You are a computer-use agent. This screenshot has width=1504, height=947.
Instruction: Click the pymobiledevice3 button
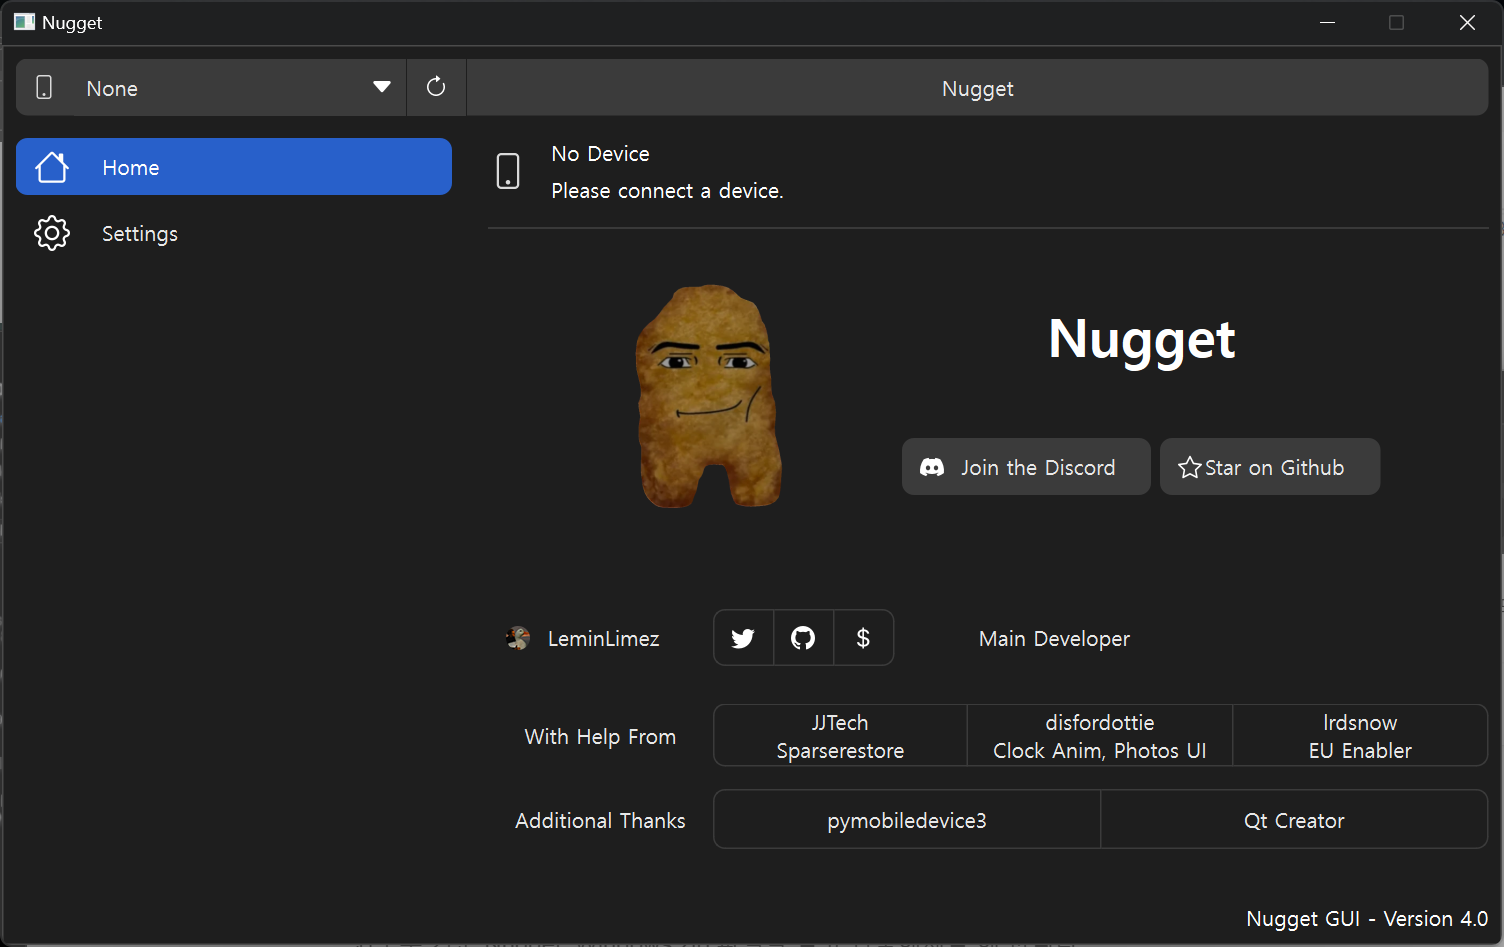[907, 820]
